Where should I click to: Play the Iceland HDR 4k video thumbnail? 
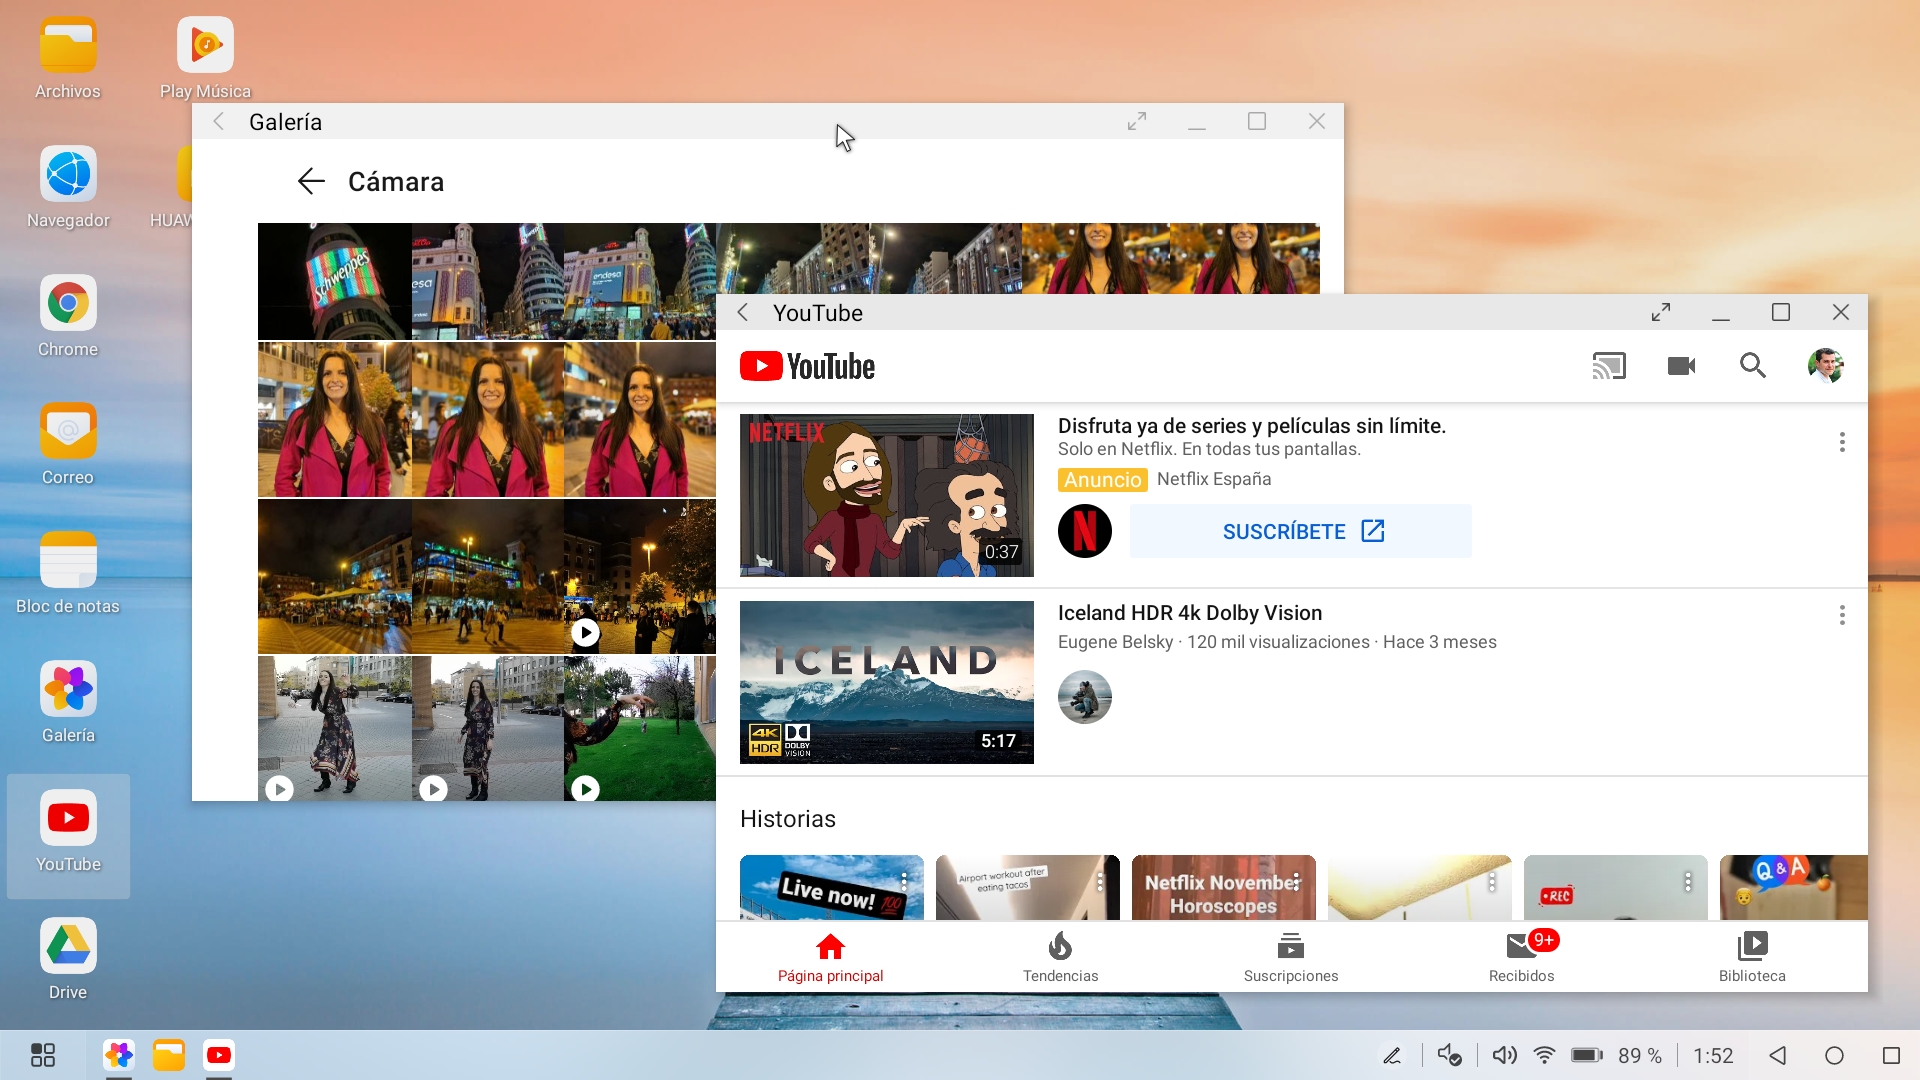887,682
